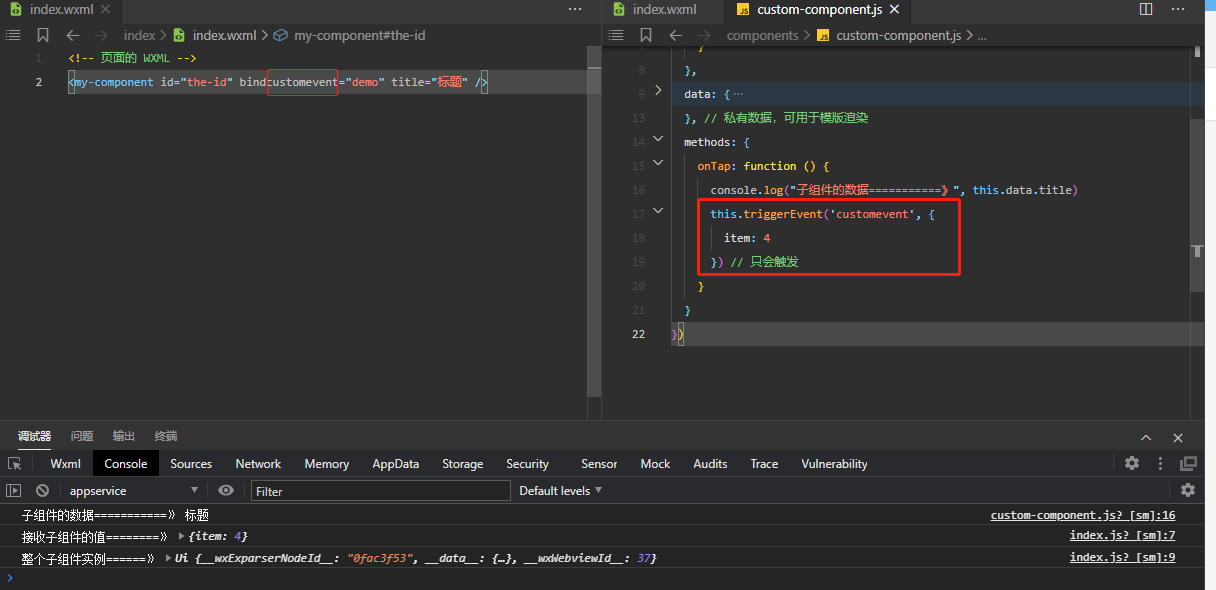Click line 18 'item: 4' in code
Image resolution: width=1216 pixels, height=590 pixels.
click(747, 238)
